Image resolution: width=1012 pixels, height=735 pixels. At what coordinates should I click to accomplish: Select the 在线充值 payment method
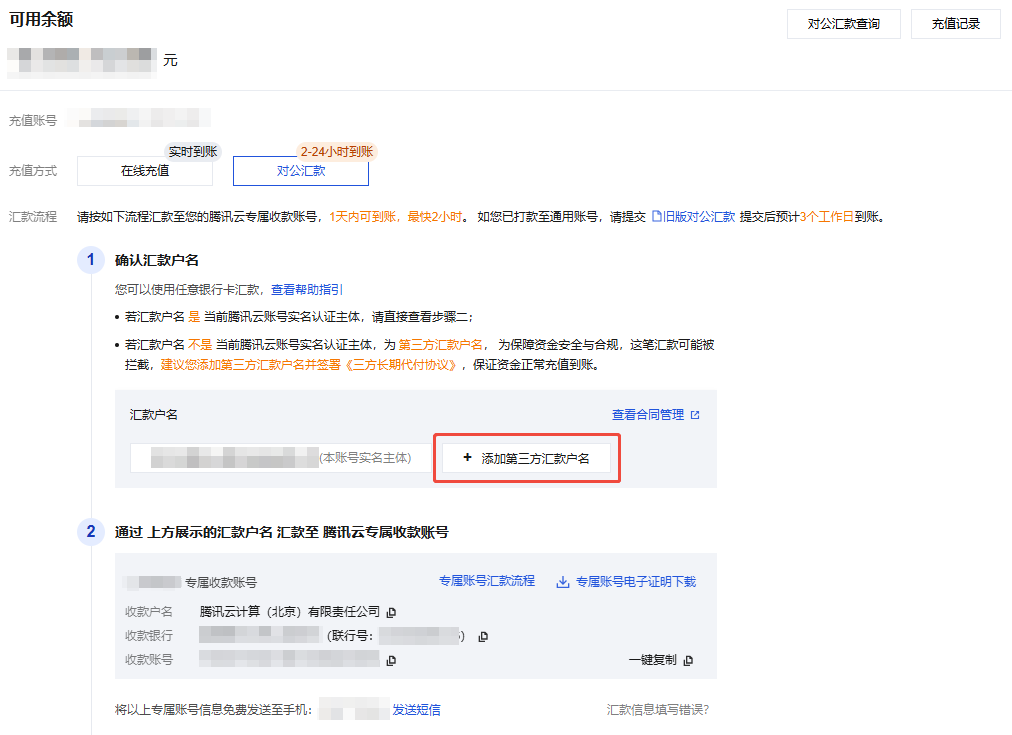click(x=145, y=171)
